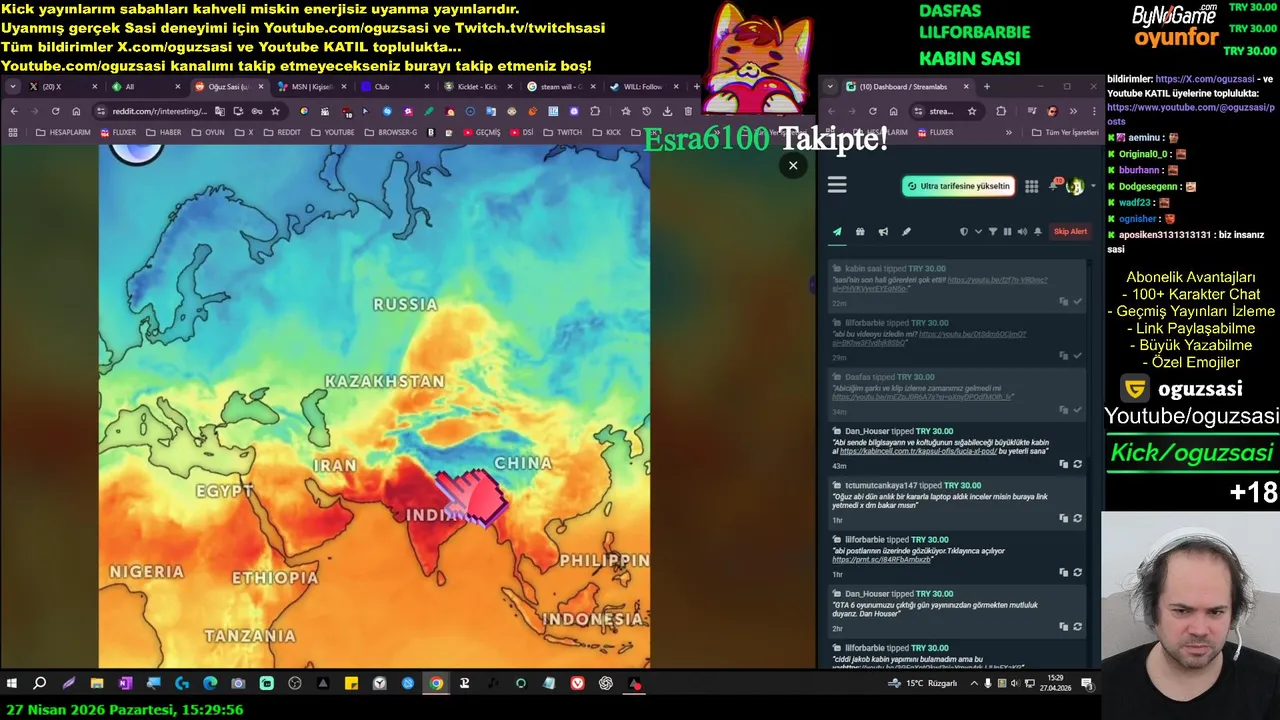This screenshot has width=1280, height=720.
Task: Open the TWITCH bookmark folder
Action: (563, 132)
